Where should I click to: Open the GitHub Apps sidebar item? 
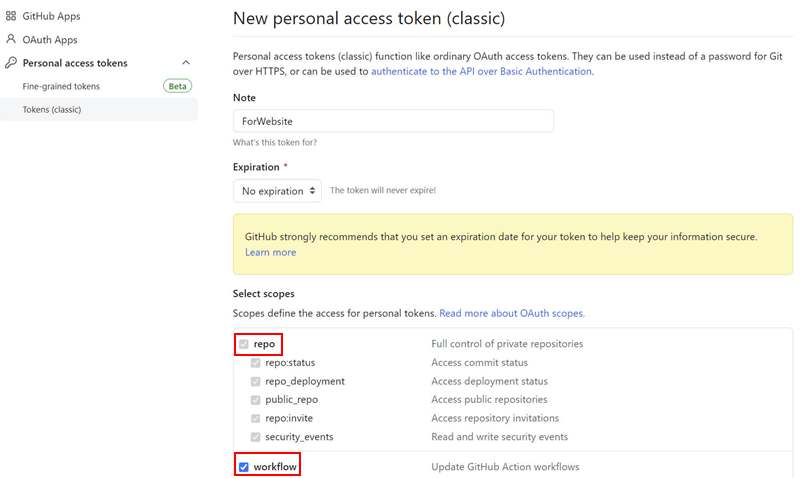pyautogui.click(x=51, y=16)
